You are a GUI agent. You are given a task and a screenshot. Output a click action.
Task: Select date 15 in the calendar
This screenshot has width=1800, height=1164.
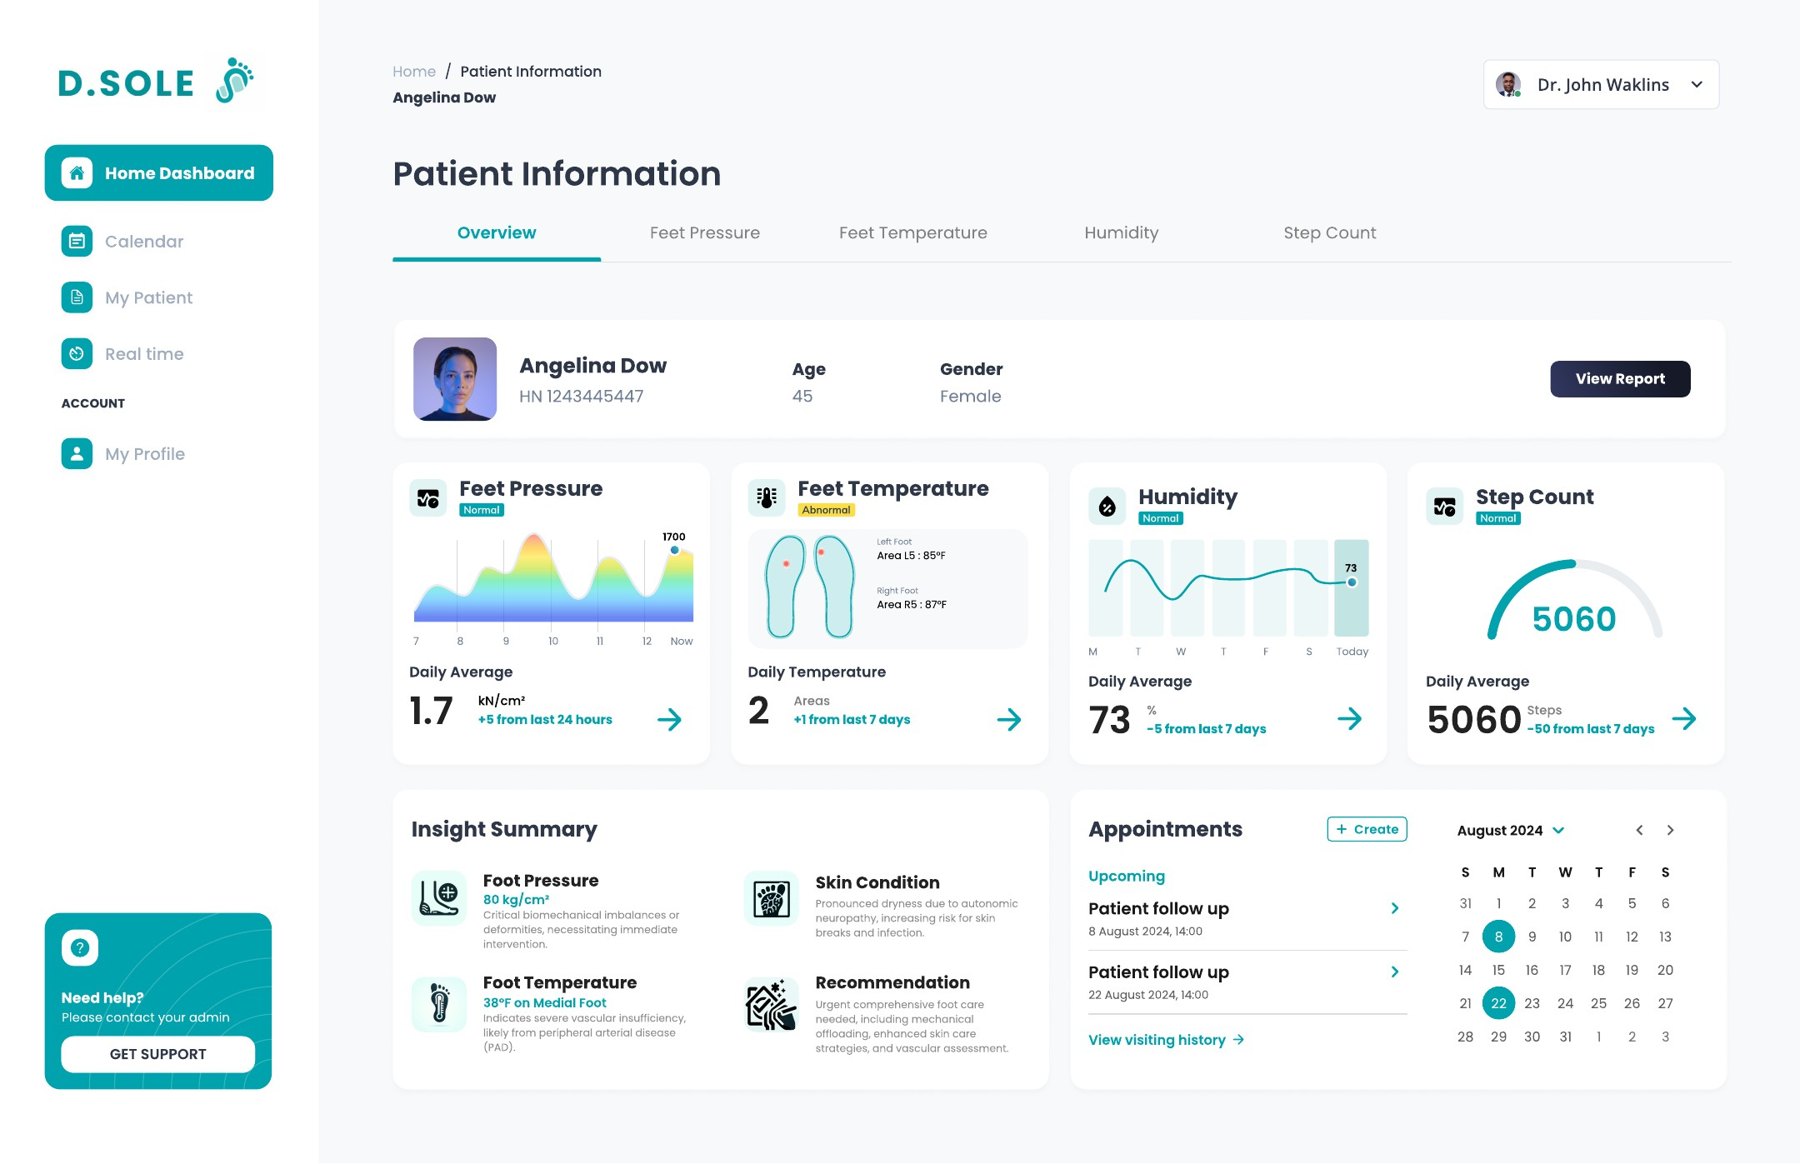[x=1498, y=970]
